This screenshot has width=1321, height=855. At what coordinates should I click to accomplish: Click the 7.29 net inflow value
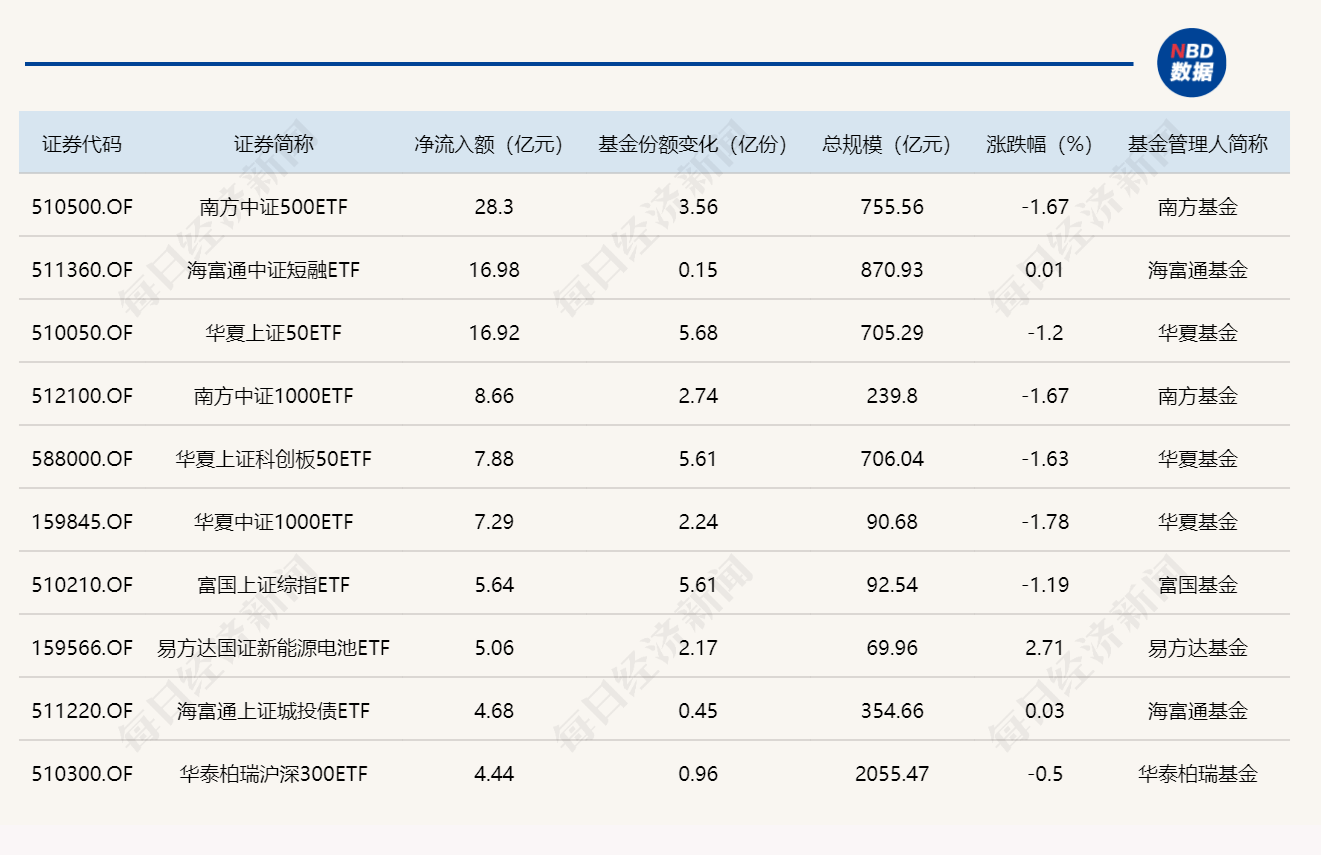click(x=494, y=522)
